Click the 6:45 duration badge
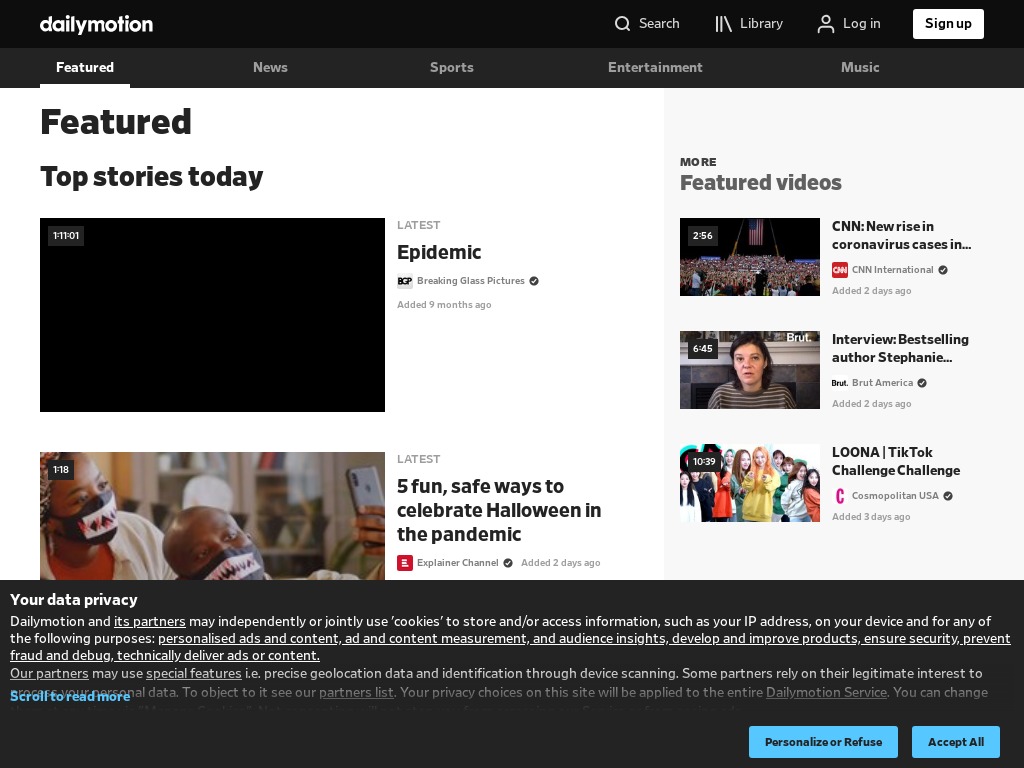The width and height of the screenshot is (1024, 768). pos(703,349)
